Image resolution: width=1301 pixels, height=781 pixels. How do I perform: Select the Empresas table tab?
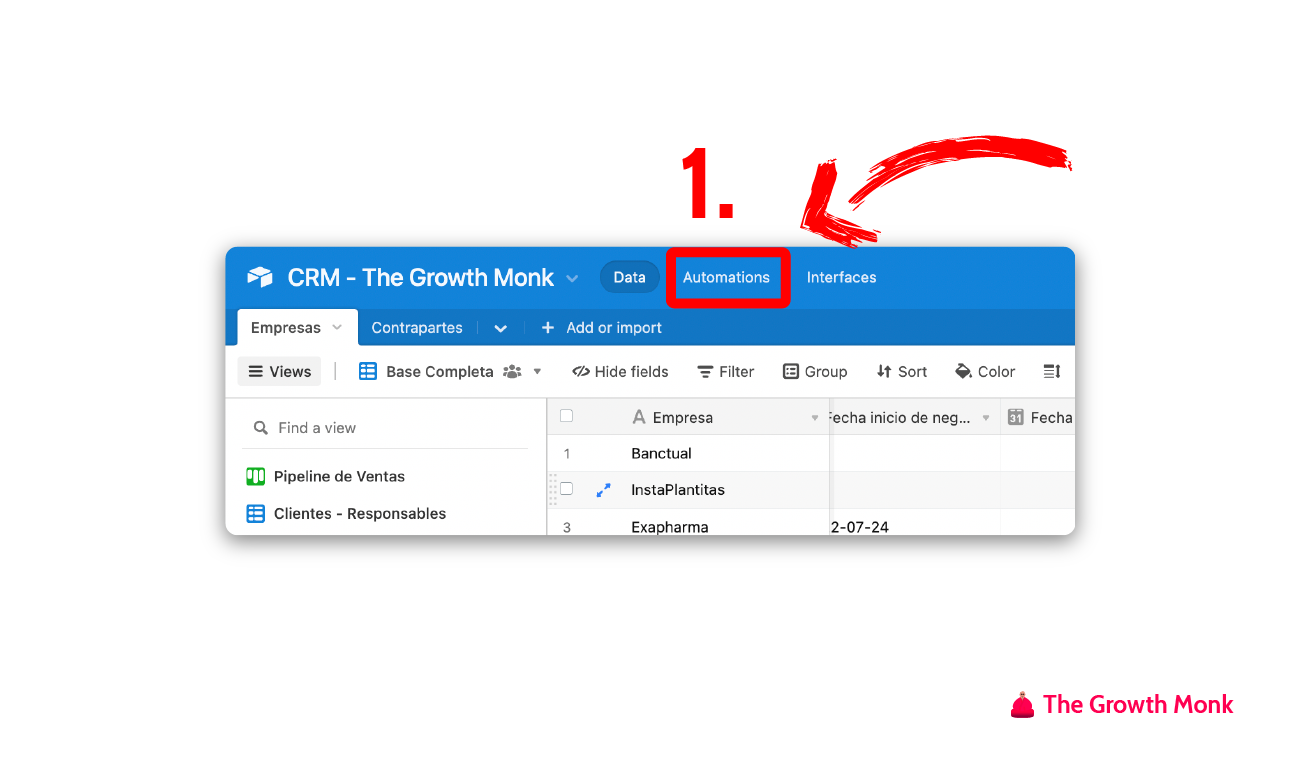(297, 327)
